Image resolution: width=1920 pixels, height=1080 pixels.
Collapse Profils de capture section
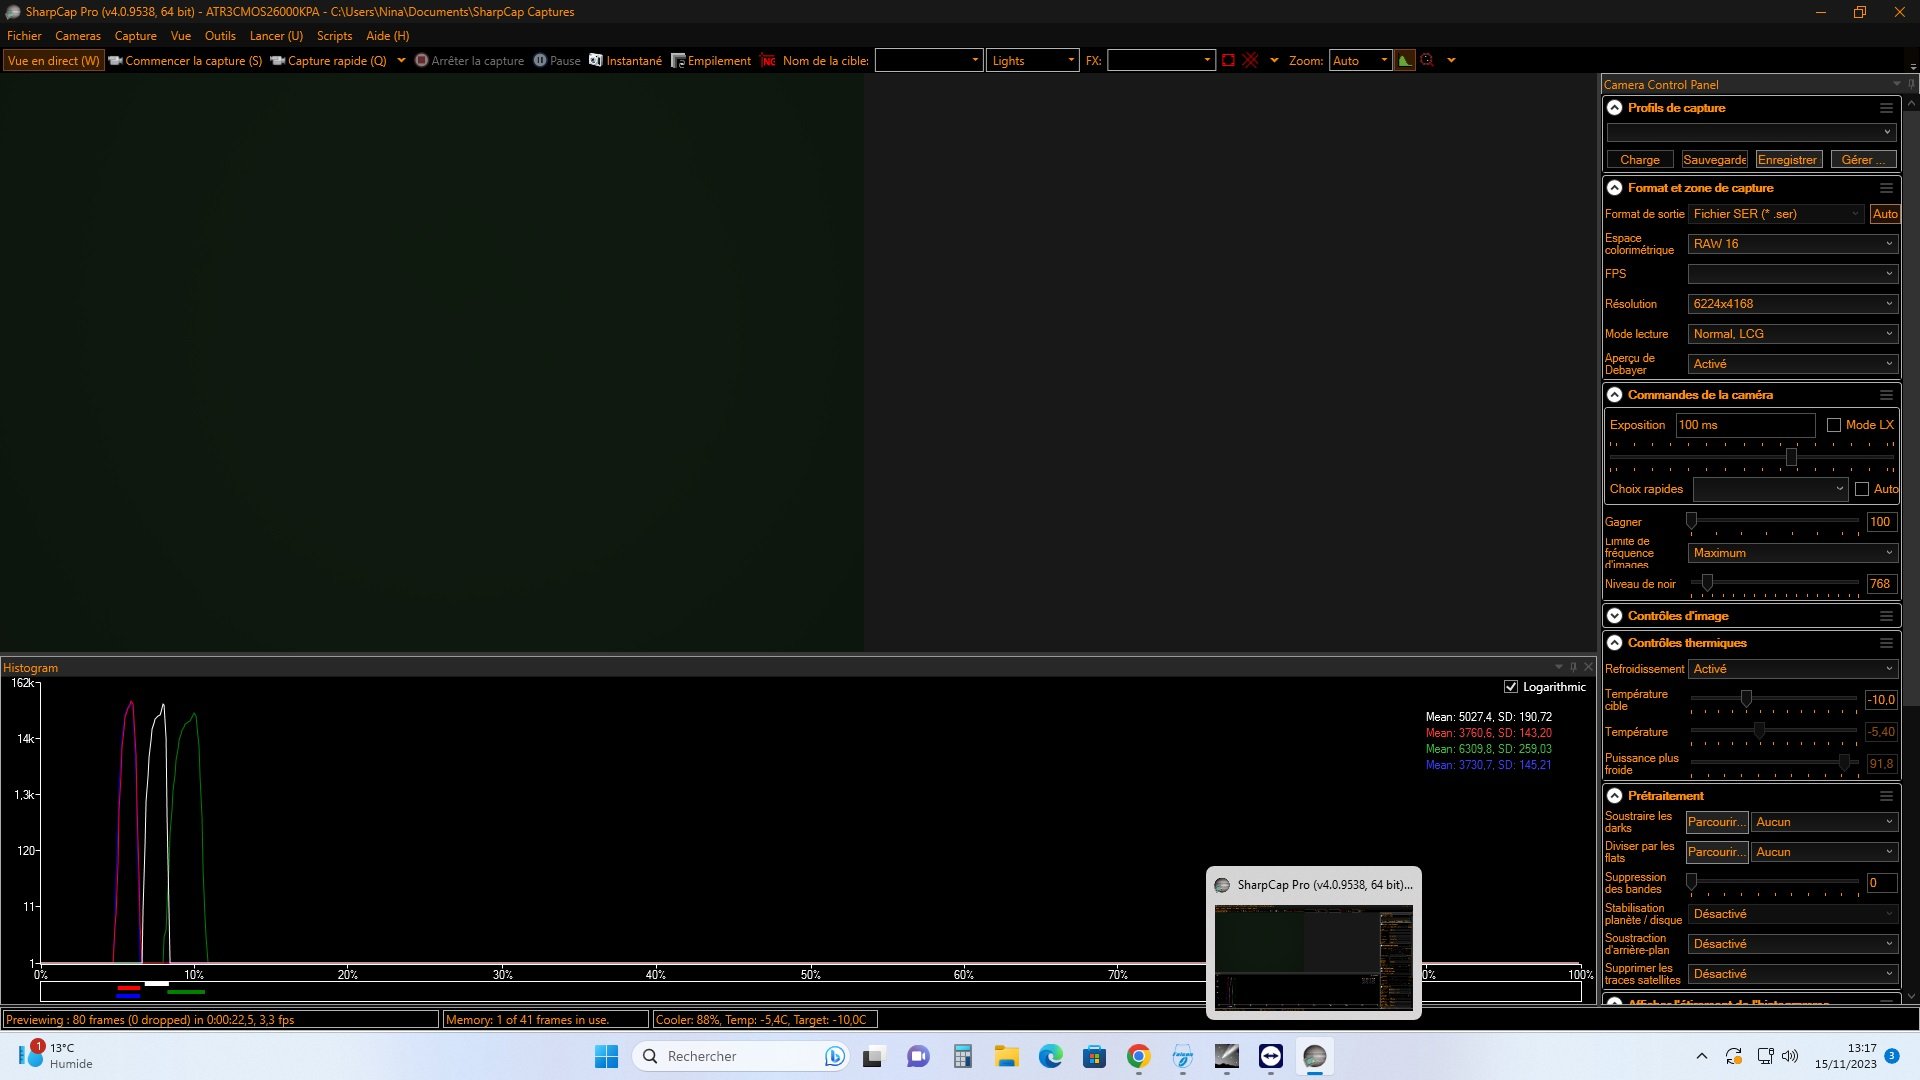click(1614, 108)
